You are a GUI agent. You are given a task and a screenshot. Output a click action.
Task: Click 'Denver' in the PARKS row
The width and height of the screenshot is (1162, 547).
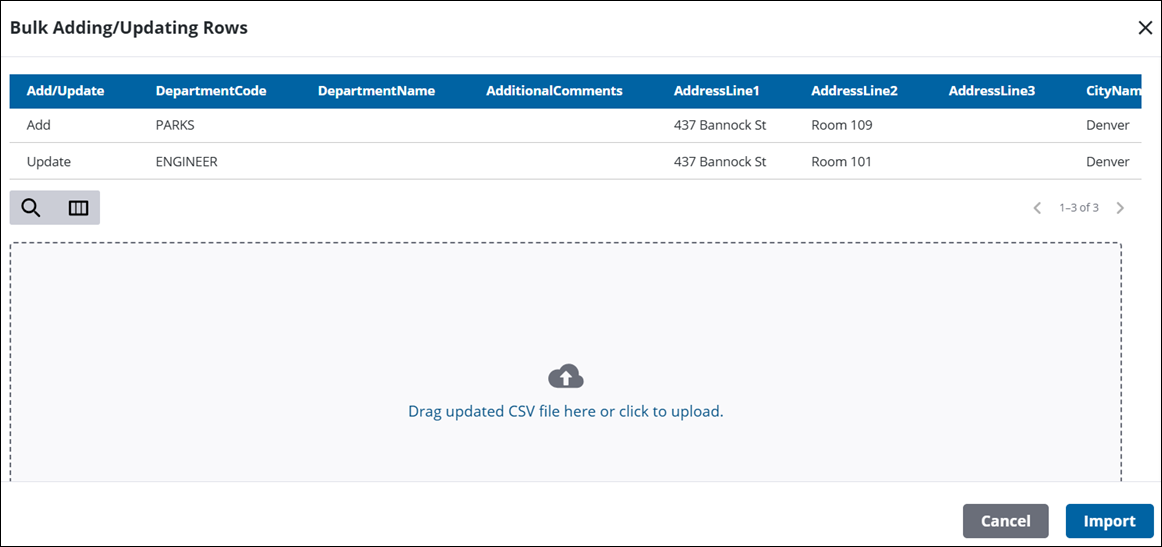1108,125
